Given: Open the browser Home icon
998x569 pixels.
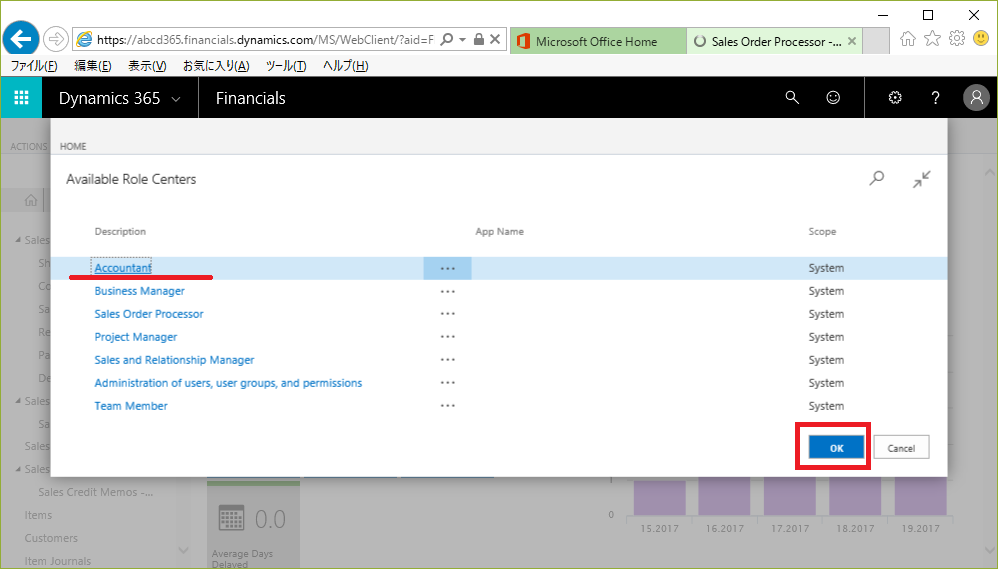Looking at the screenshot, I should point(908,39).
